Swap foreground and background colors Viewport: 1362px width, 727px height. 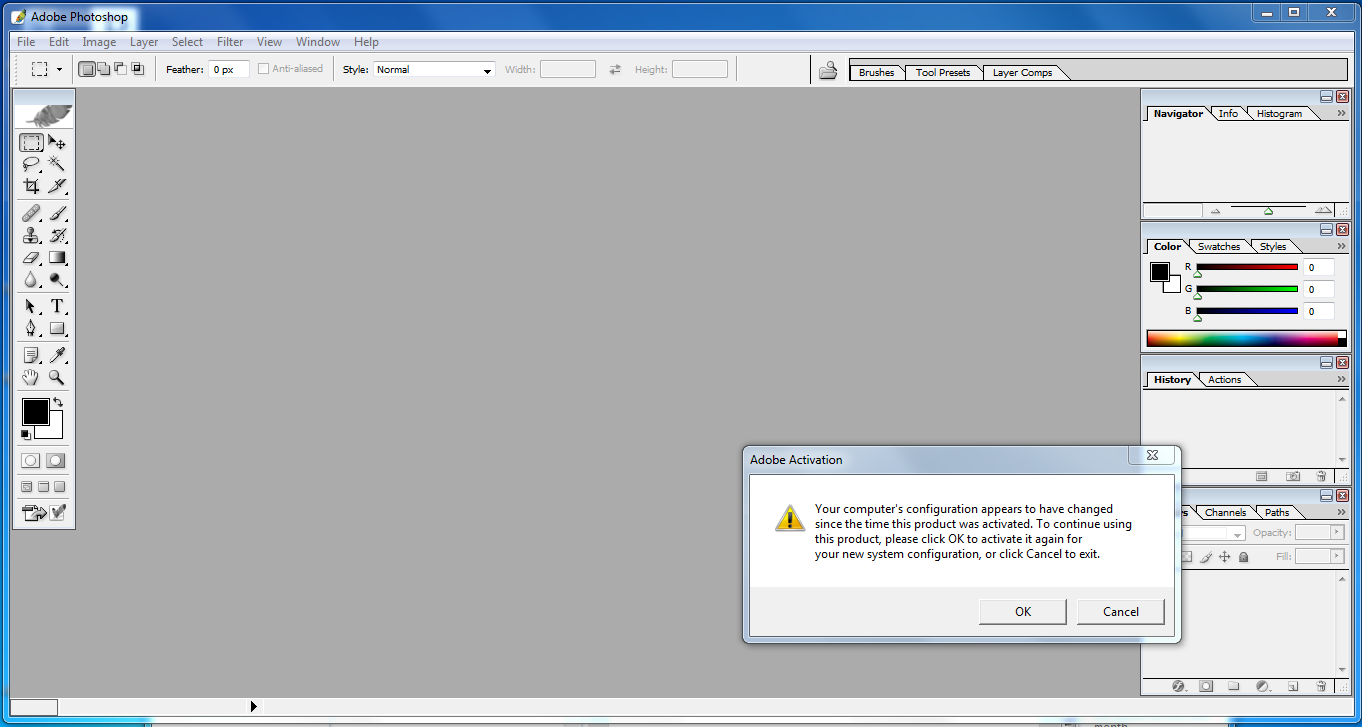58,402
